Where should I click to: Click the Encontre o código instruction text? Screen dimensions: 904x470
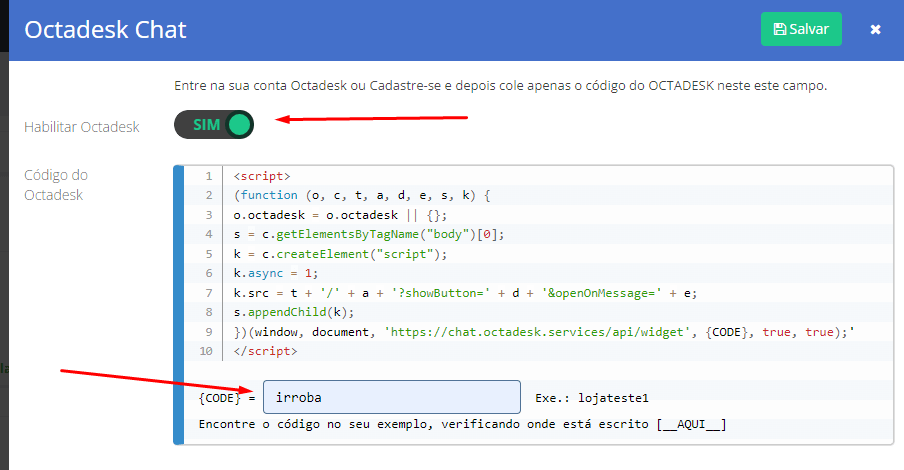pyautogui.click(x=462, y=424)
